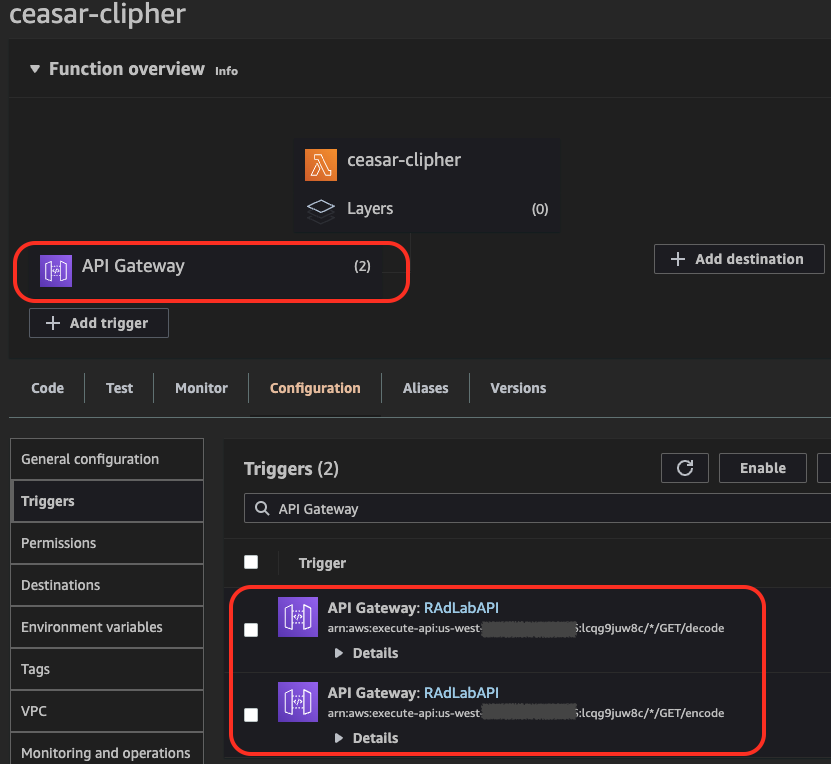
Task: Open RAdLabAPI link for encode trigger
Action: coord(461,692)
